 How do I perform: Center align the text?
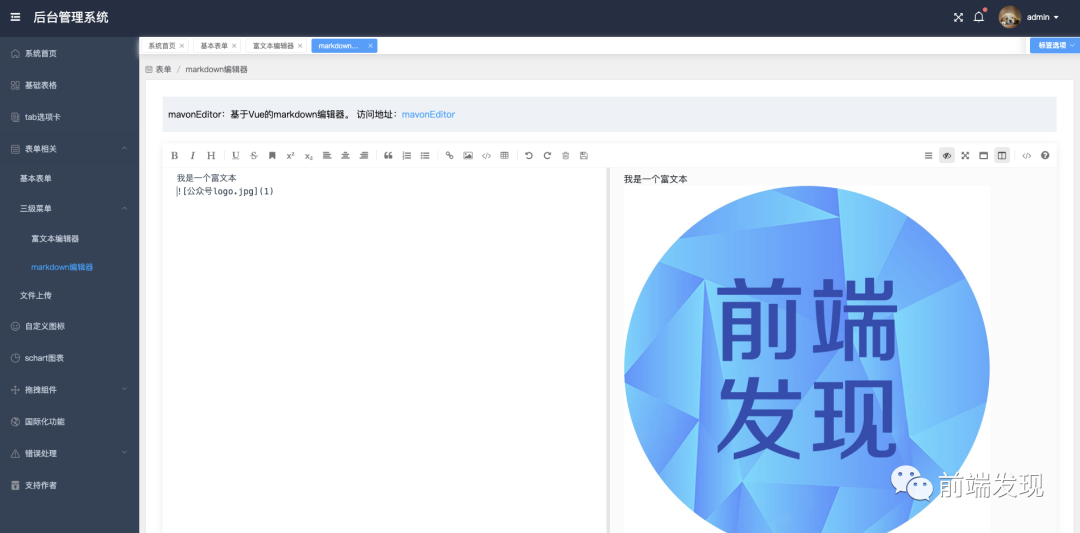coord(346,156)
